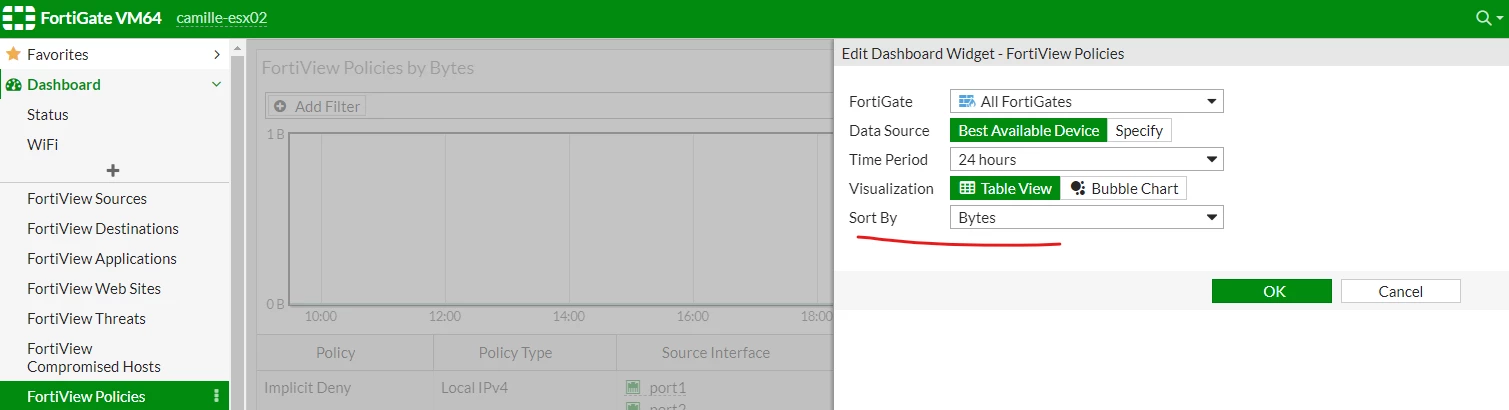The image size is (1509, 410).
Task: Click the Bubble Chart icon
Action: point(1077,188)
